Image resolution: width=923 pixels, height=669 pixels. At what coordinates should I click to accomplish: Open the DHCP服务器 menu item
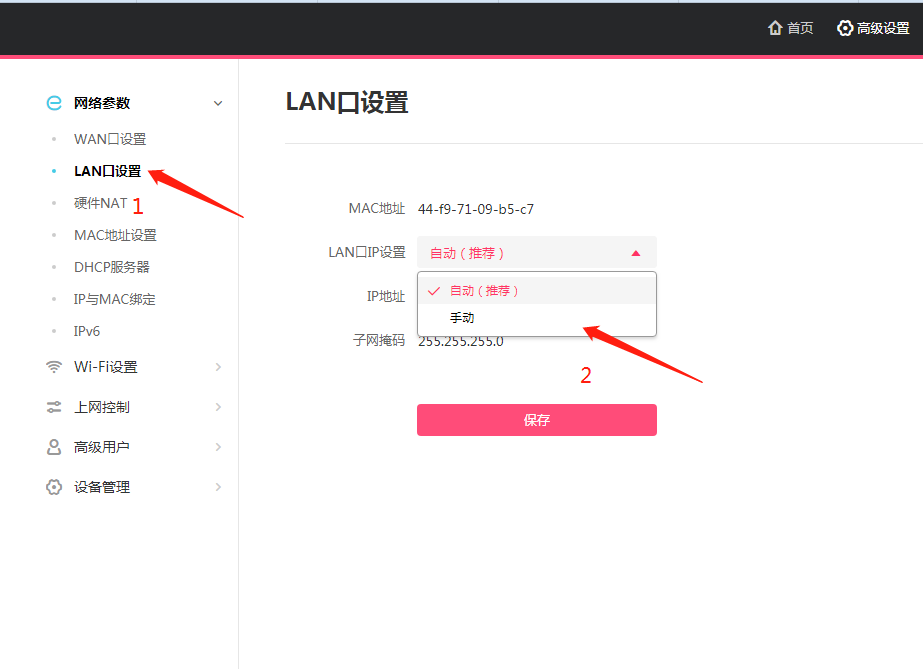pyautogui.click(x=112, y=267)
